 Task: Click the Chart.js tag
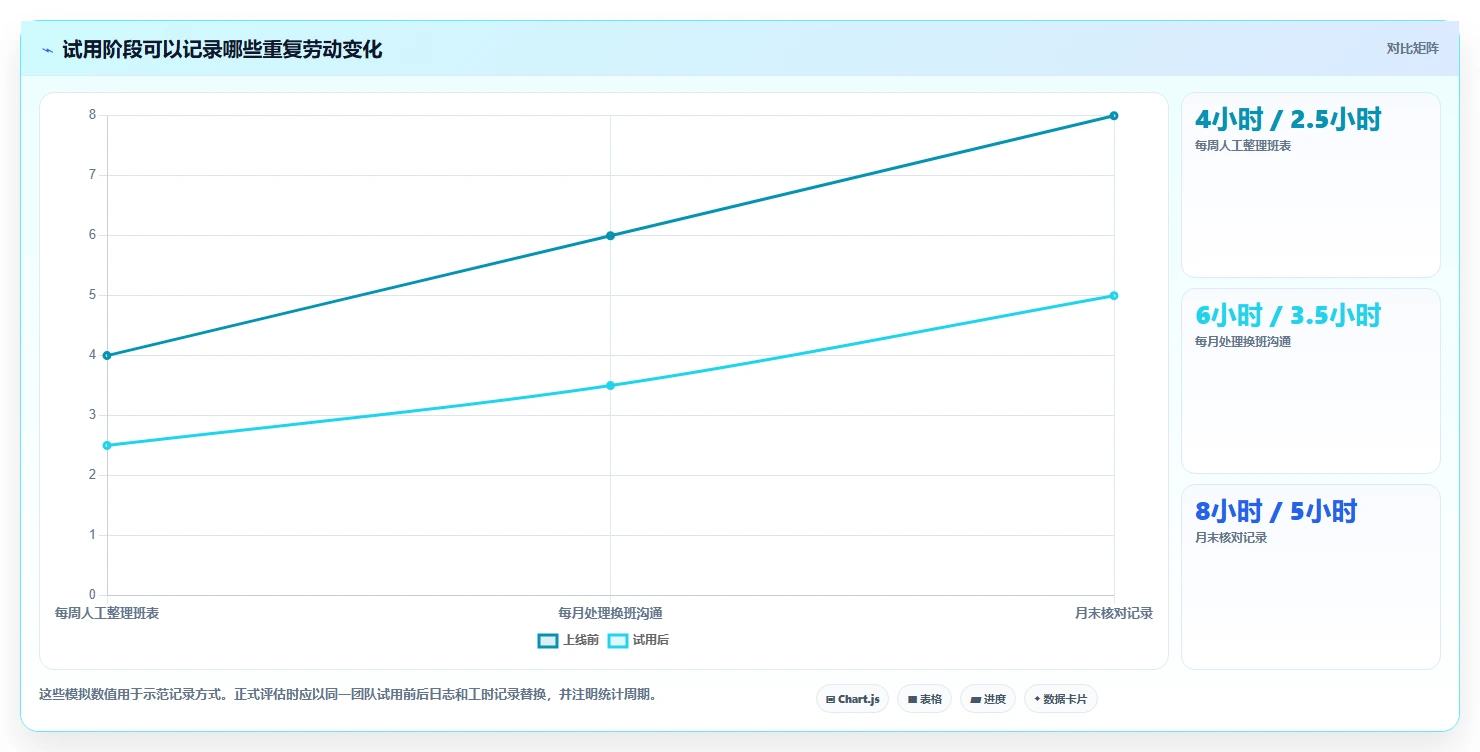[852, 699]
